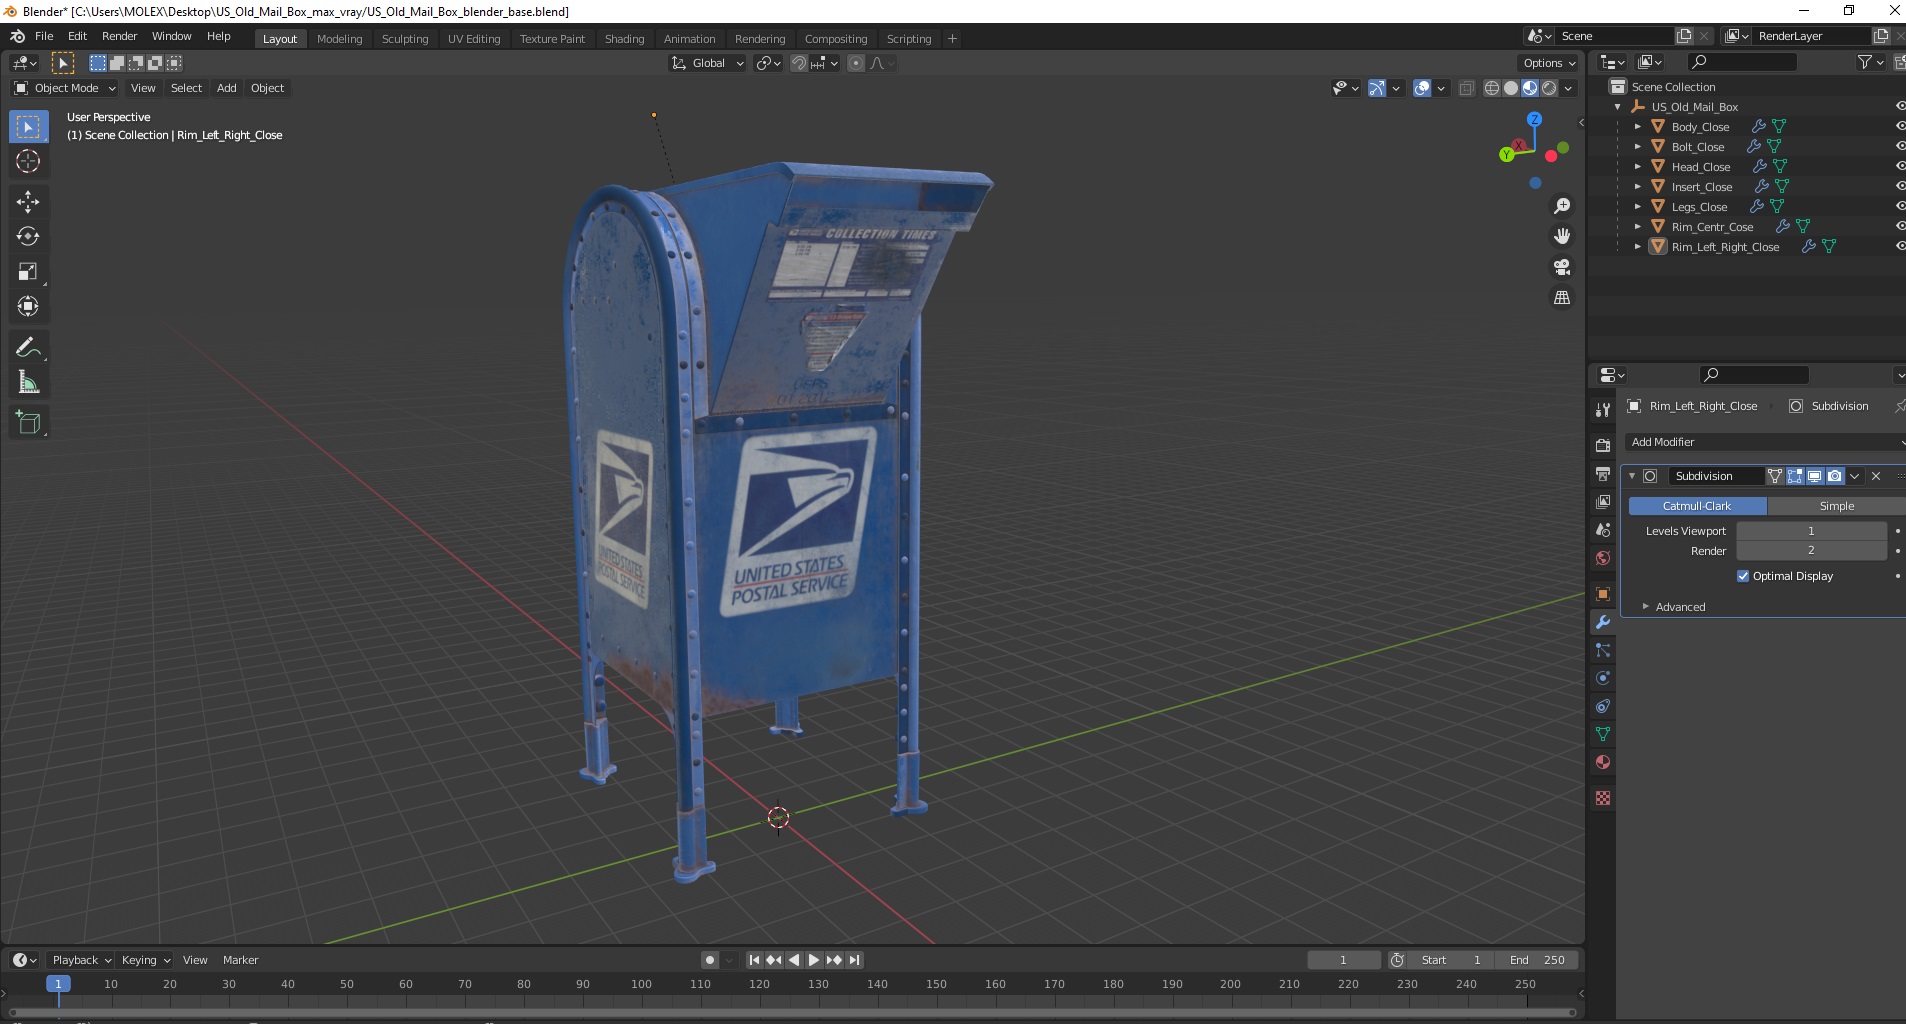This screenshot has width=1906, height=1024.
Task: Select the Annotate tool
Action: click(28, 347)
